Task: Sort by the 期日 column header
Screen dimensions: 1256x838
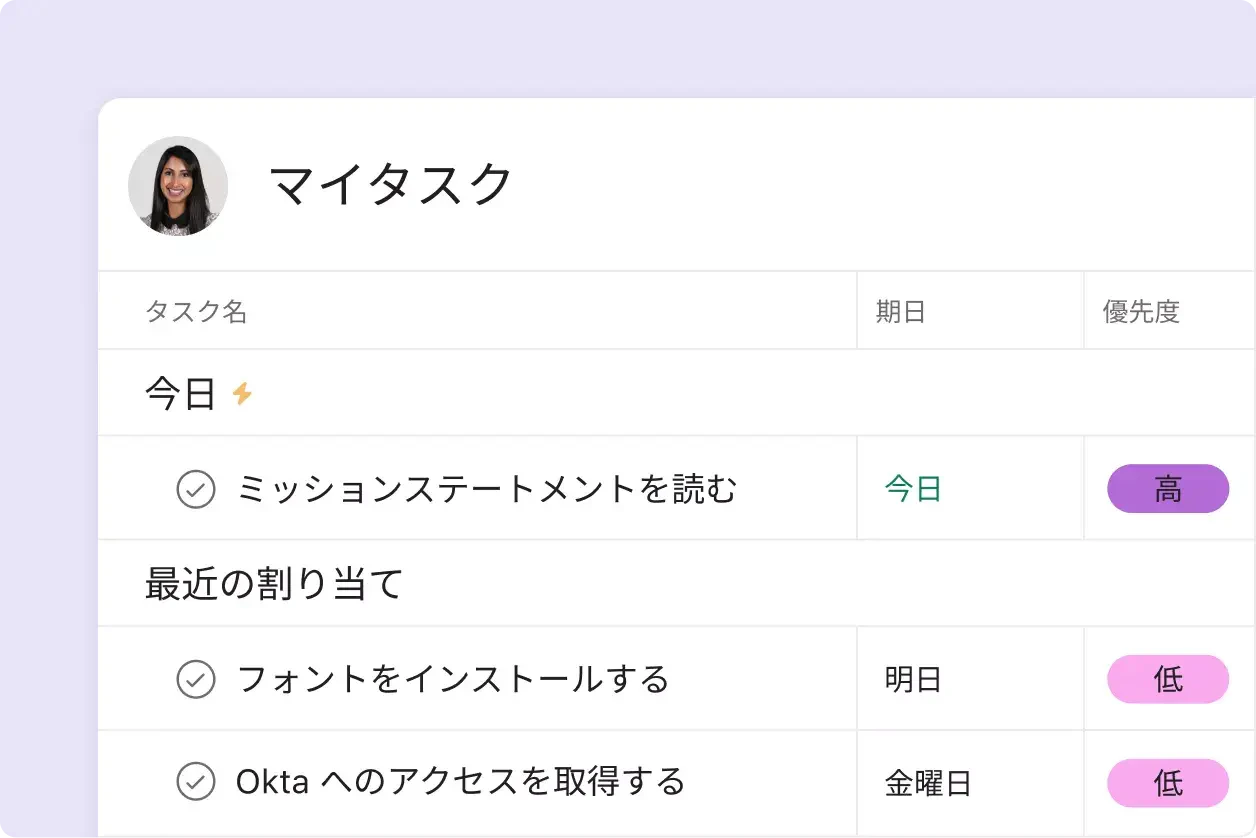Action: (x=900, y=312)
